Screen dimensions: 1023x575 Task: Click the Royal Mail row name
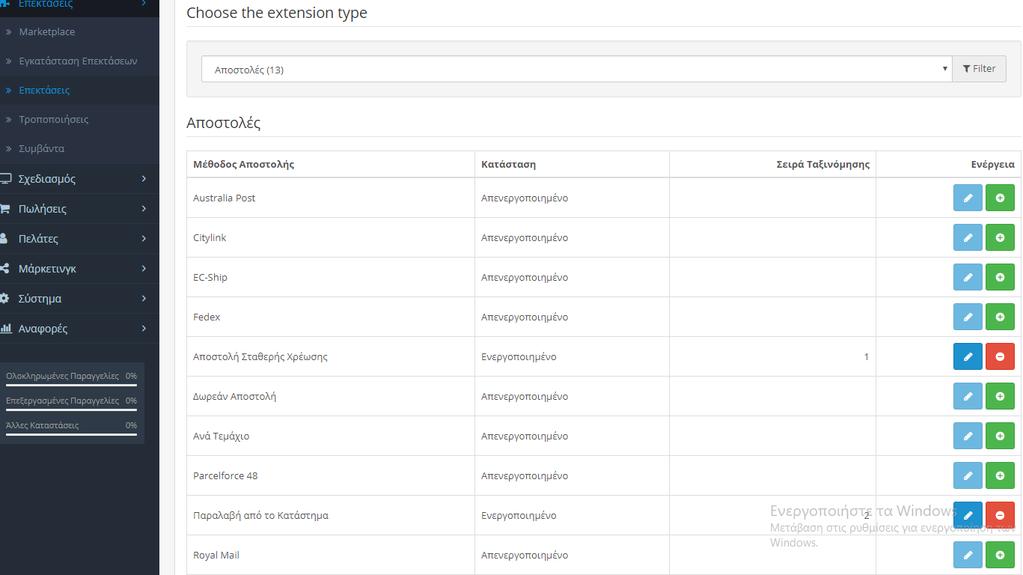[x=216, y=555]
